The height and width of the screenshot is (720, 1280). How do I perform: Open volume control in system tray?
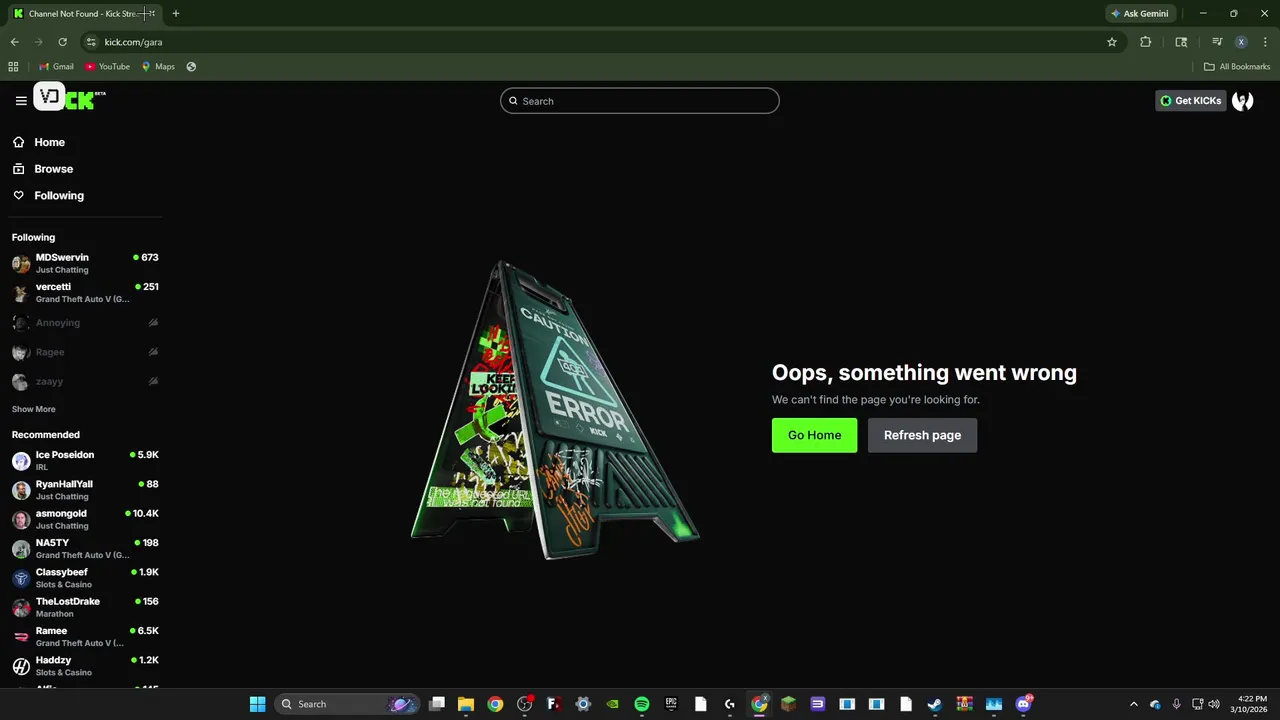1214,704
